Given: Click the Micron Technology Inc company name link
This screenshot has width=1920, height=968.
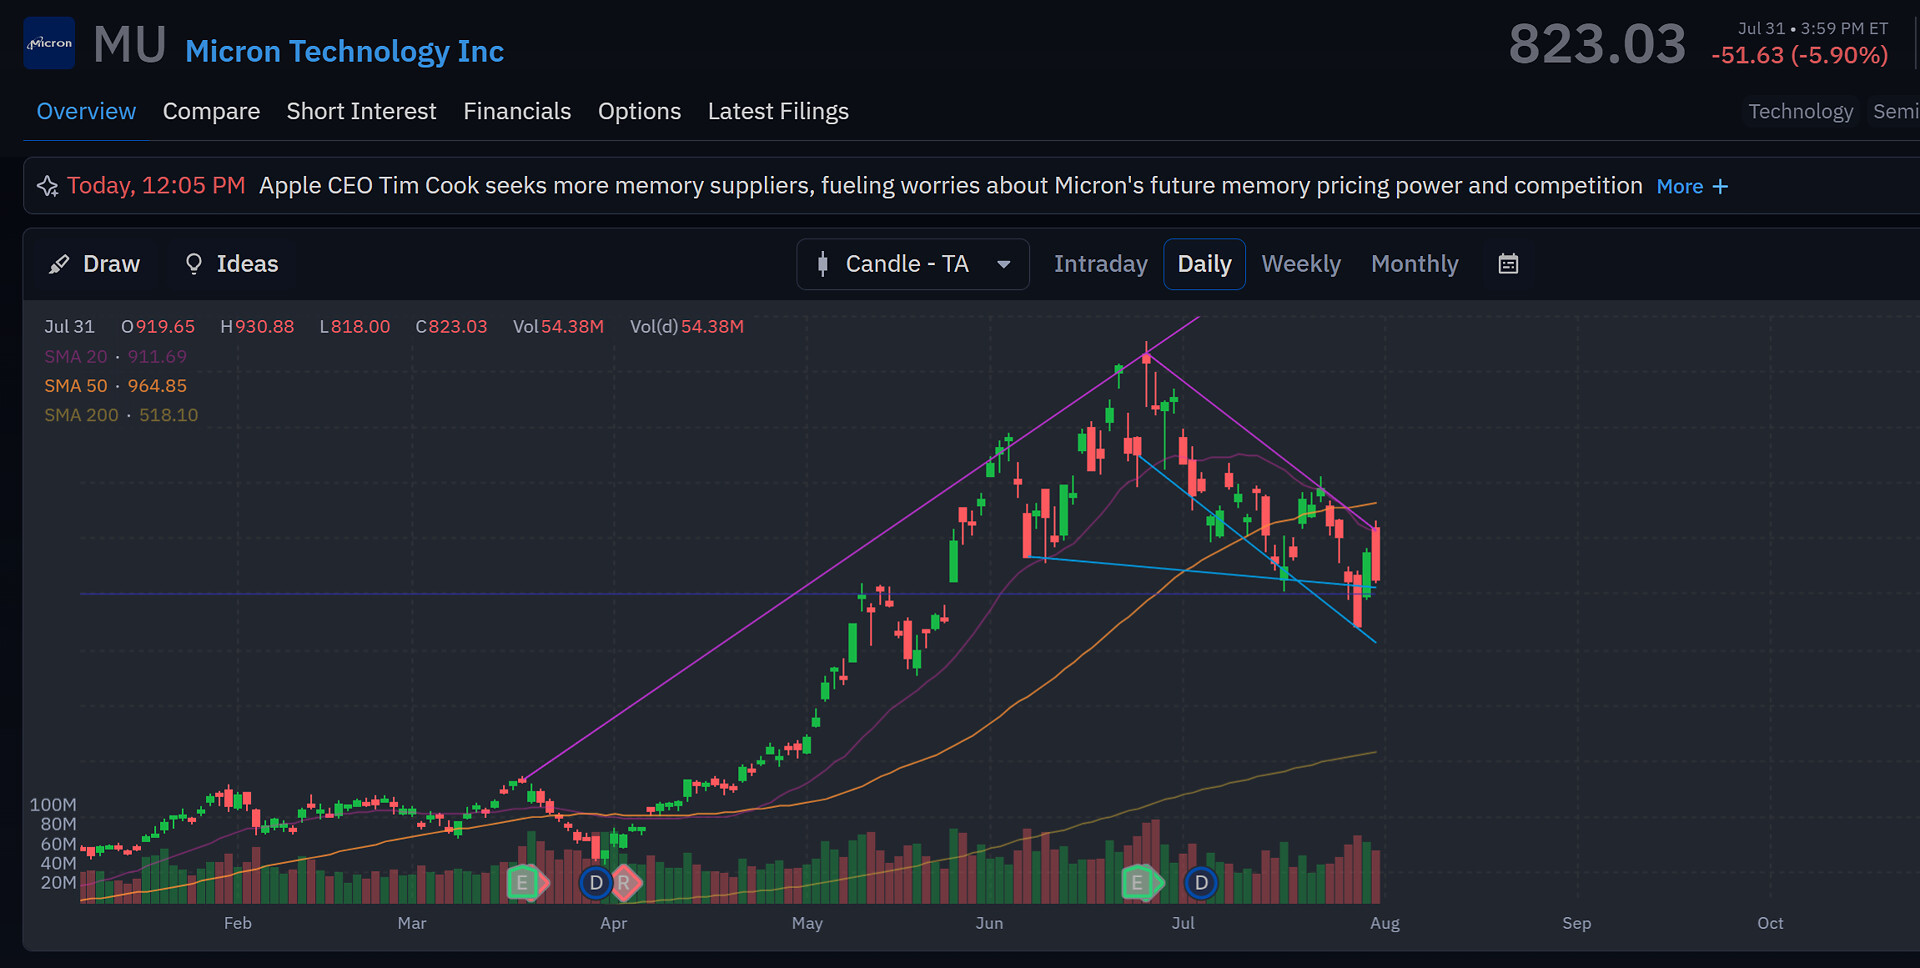Looking at the screenshot, I should pos(344,51).
